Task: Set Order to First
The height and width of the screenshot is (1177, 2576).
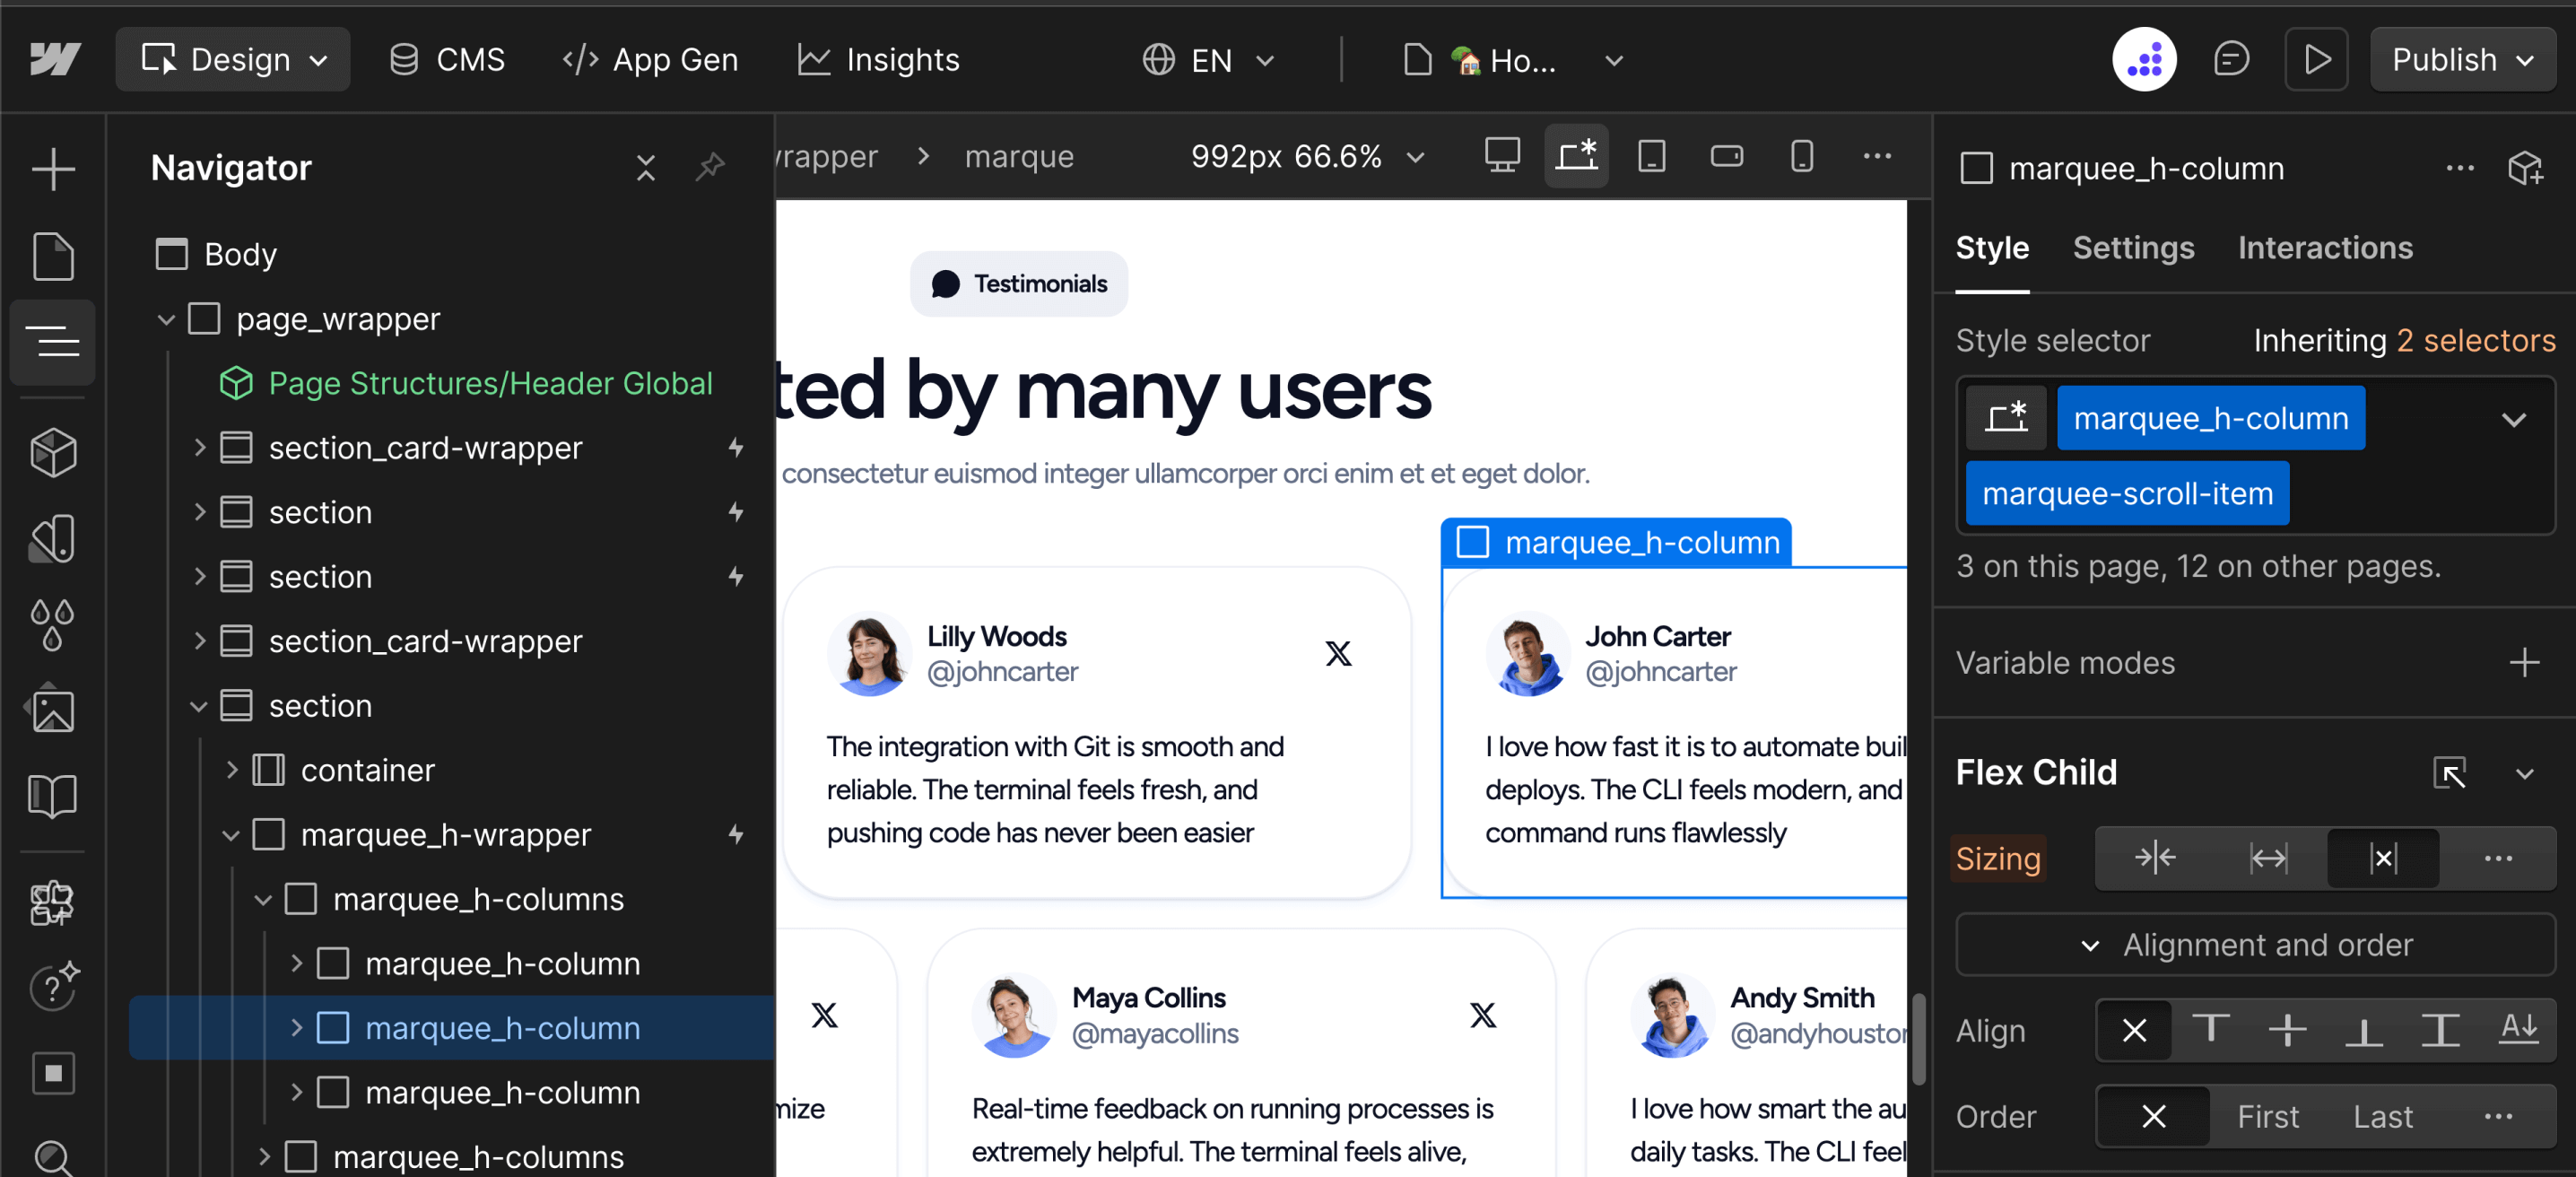Action: (2267, 1117)
